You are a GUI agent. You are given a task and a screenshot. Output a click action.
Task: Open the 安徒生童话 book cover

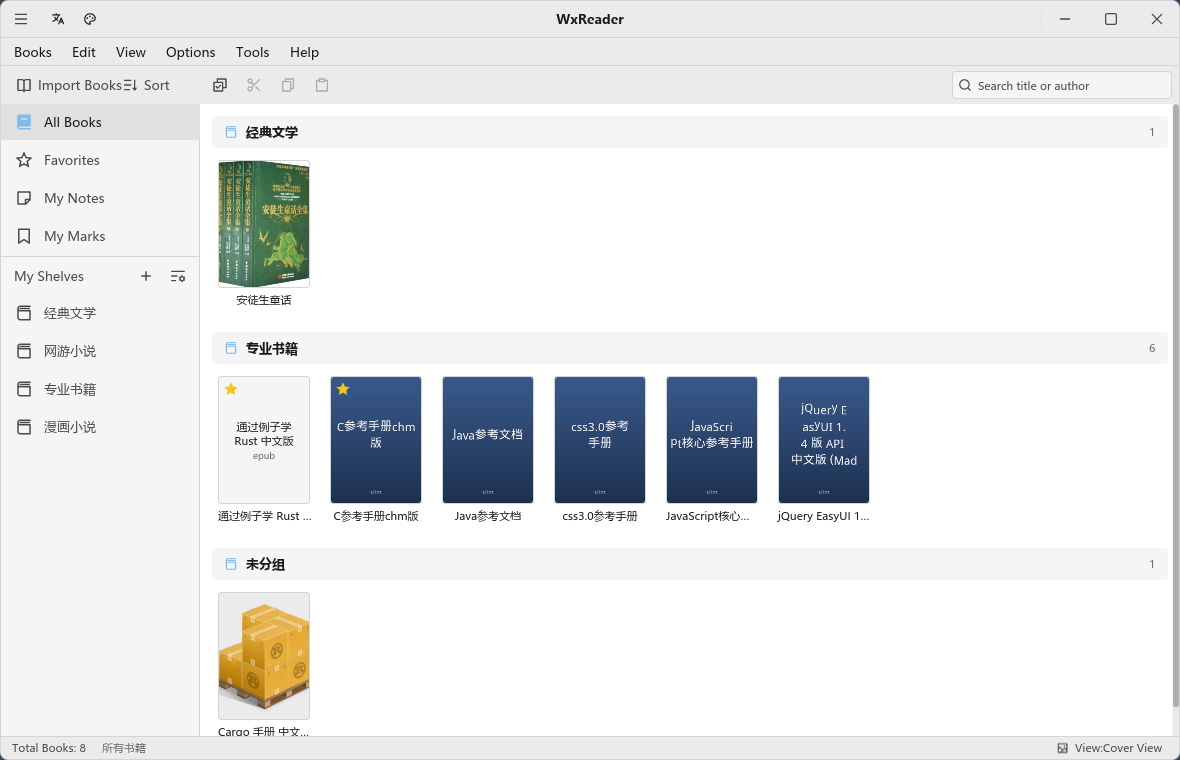[x=264, y=223]
